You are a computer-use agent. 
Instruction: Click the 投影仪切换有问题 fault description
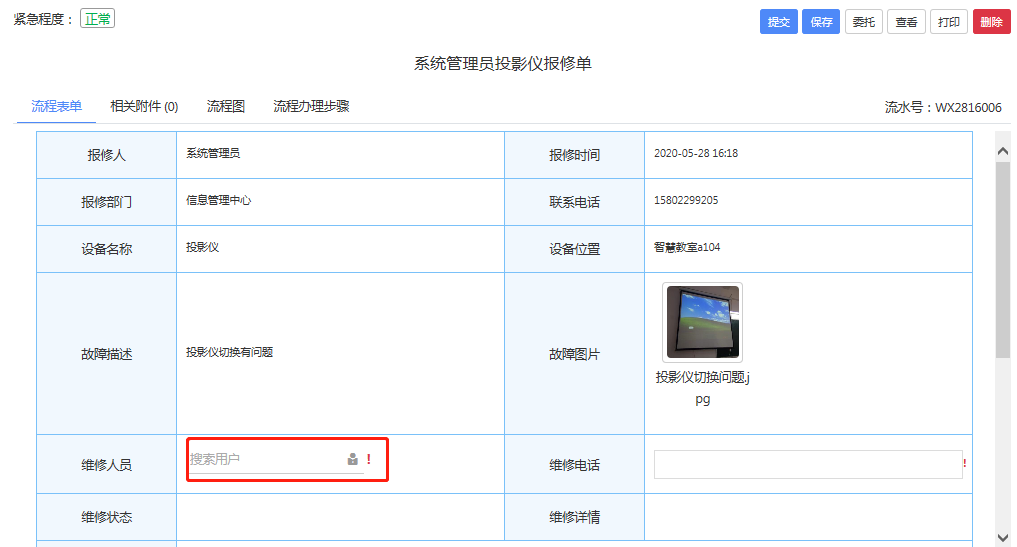[x=230, y=352]
